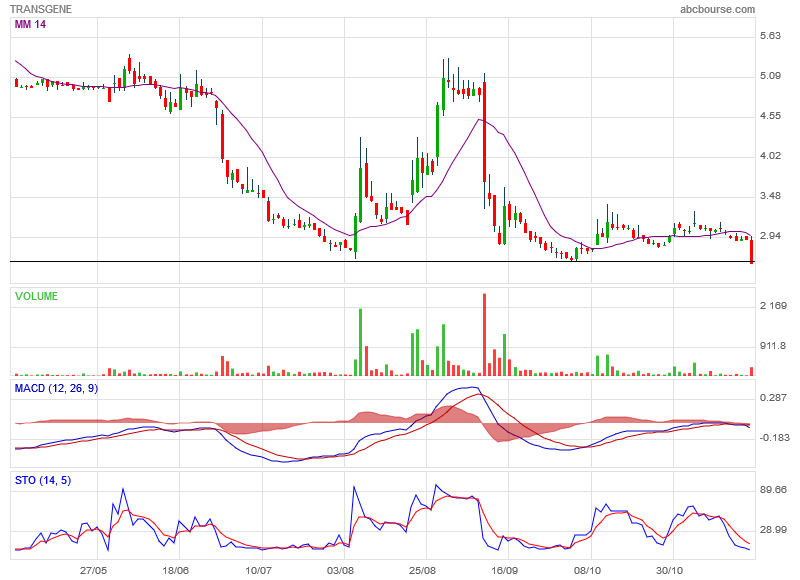
Task: Click the -0.183 MACD axis value
Action: (x=774, y=438)
